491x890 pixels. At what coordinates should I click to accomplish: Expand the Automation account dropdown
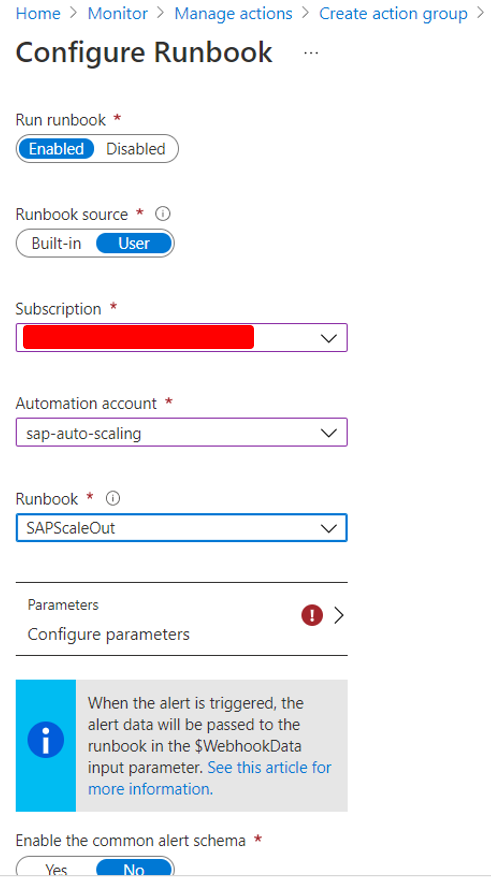pyautogui.click(x=182, y=433)
